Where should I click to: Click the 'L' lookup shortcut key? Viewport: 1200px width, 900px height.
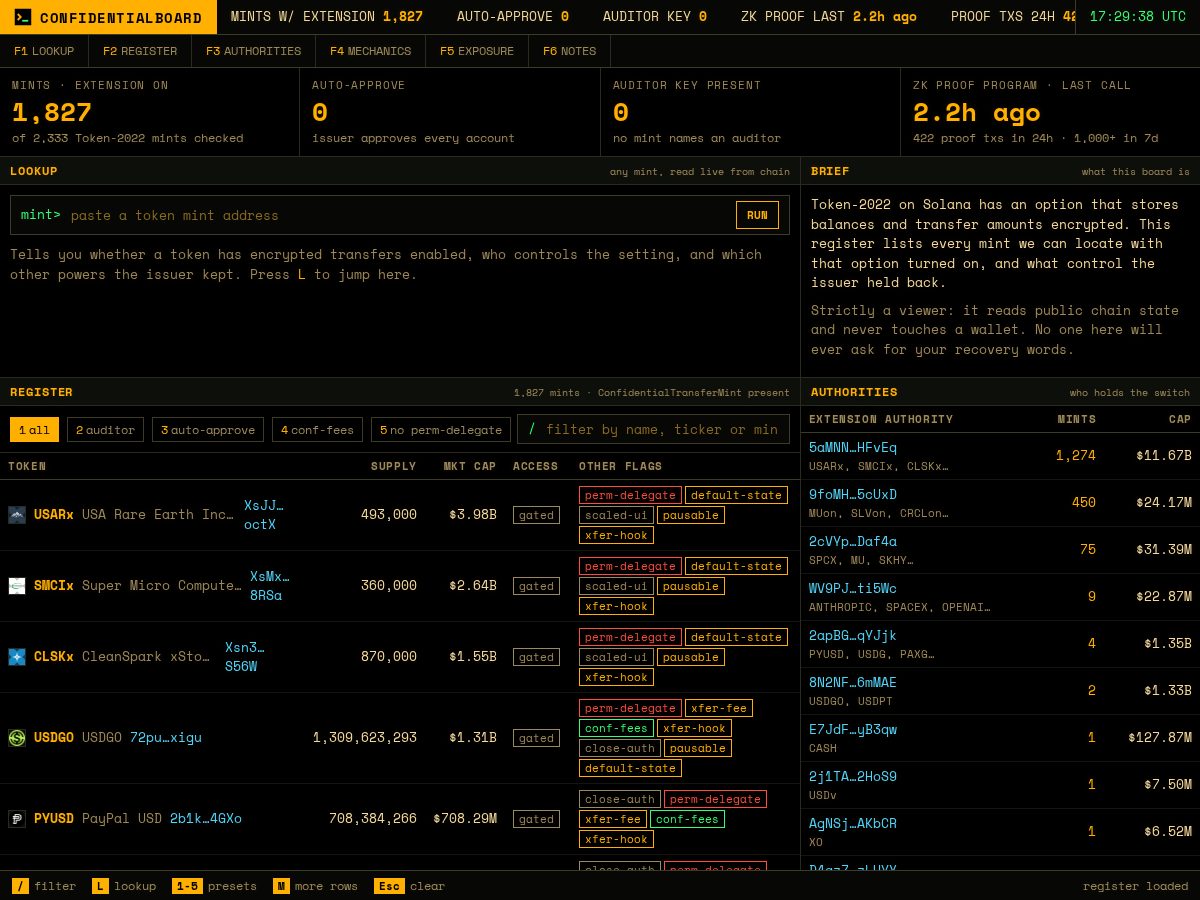[x=100, y=886]
